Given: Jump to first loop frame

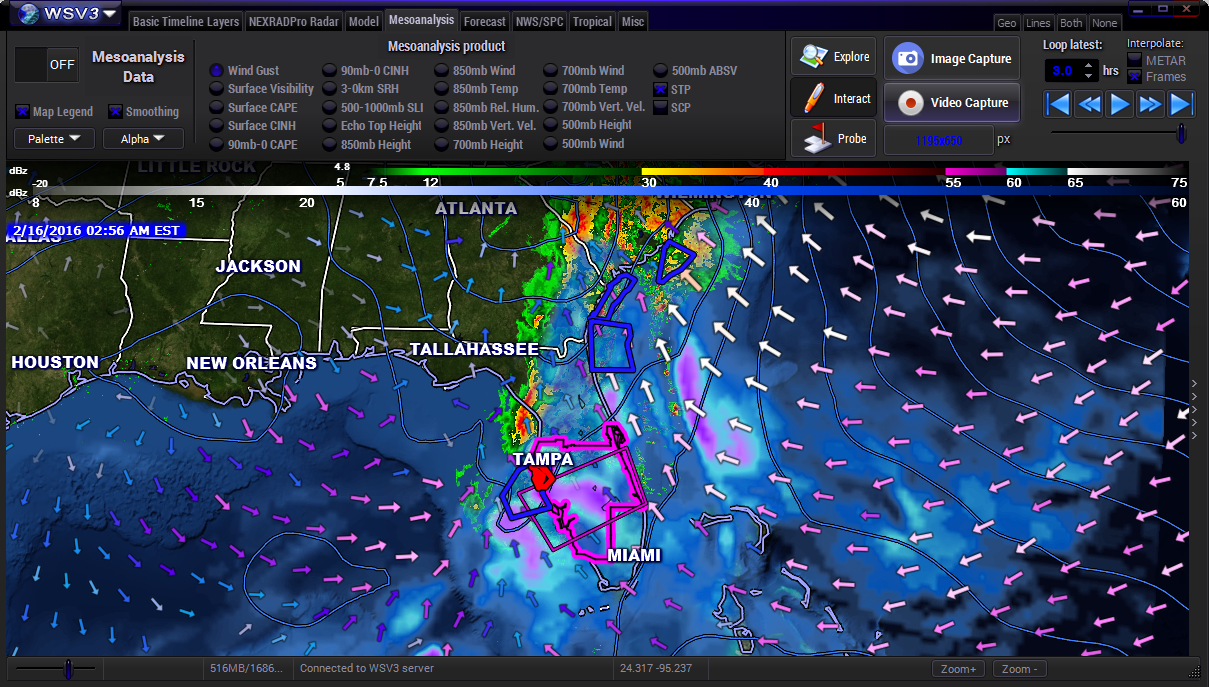Looking at the screenshot, I should [1058, 103].
